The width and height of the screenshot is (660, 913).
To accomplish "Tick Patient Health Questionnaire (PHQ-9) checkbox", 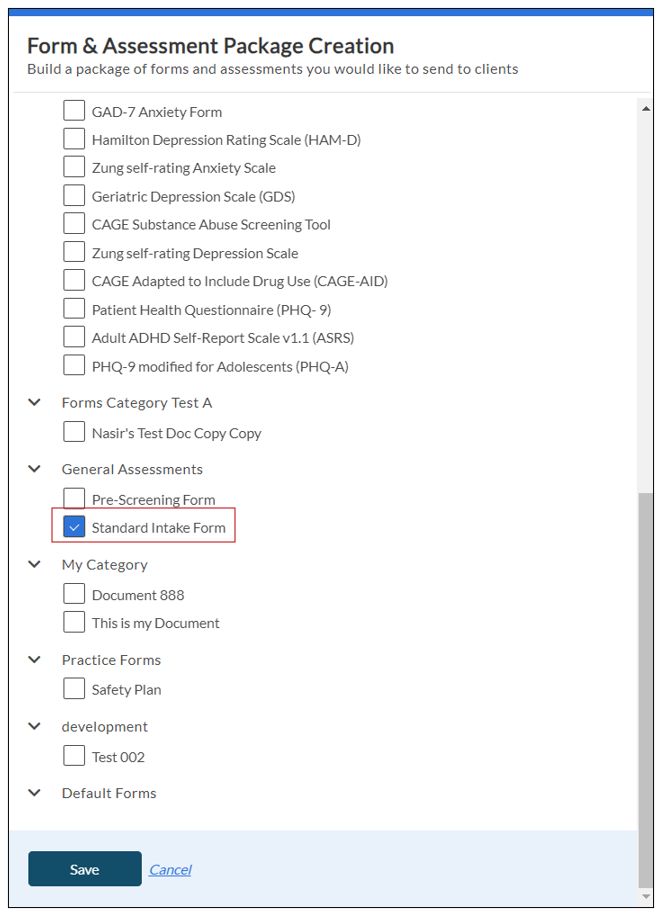I will (x=74, y=308).
